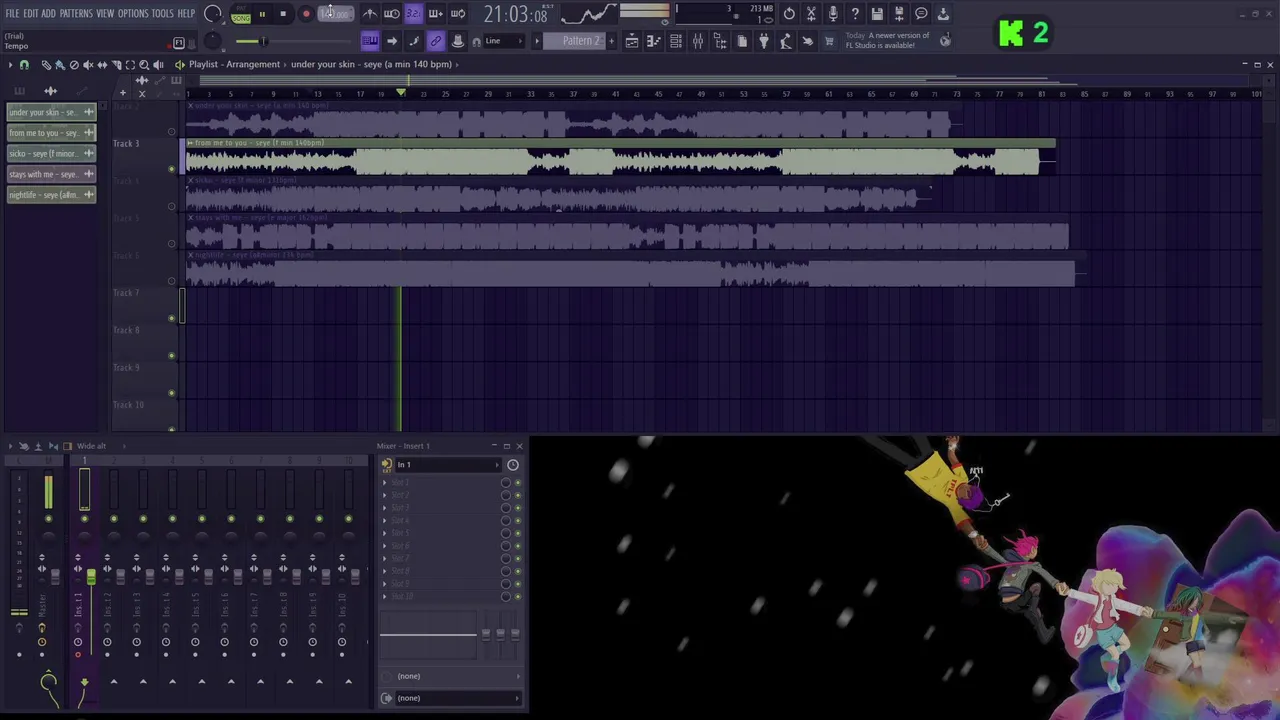This screenshot has height=720, width=1280.
Task: Select the playlist Zoom tool
Action: tap(144, 64)
